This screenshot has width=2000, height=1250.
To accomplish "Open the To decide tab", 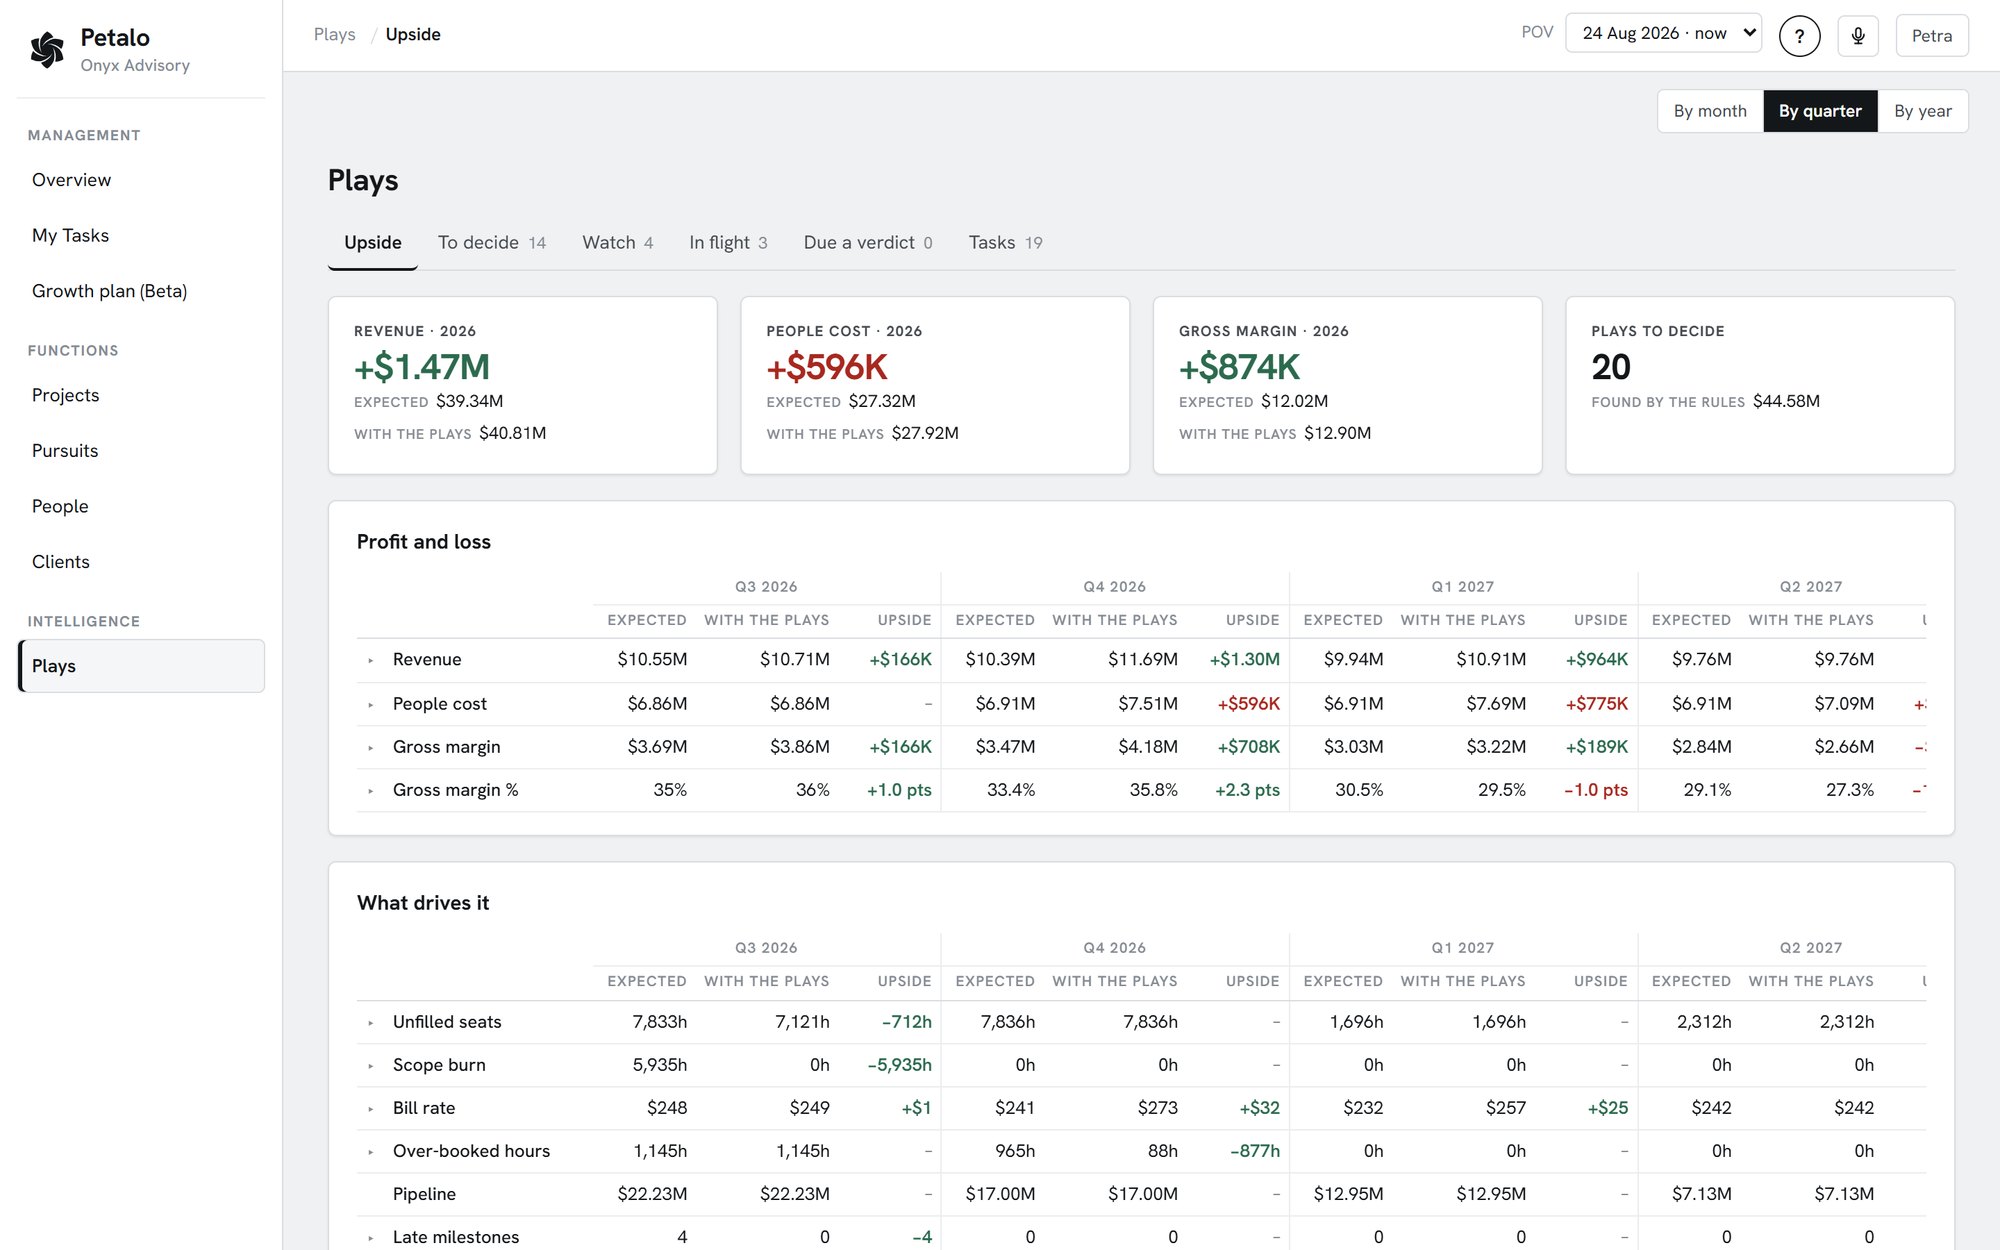I will coord(491,243).
